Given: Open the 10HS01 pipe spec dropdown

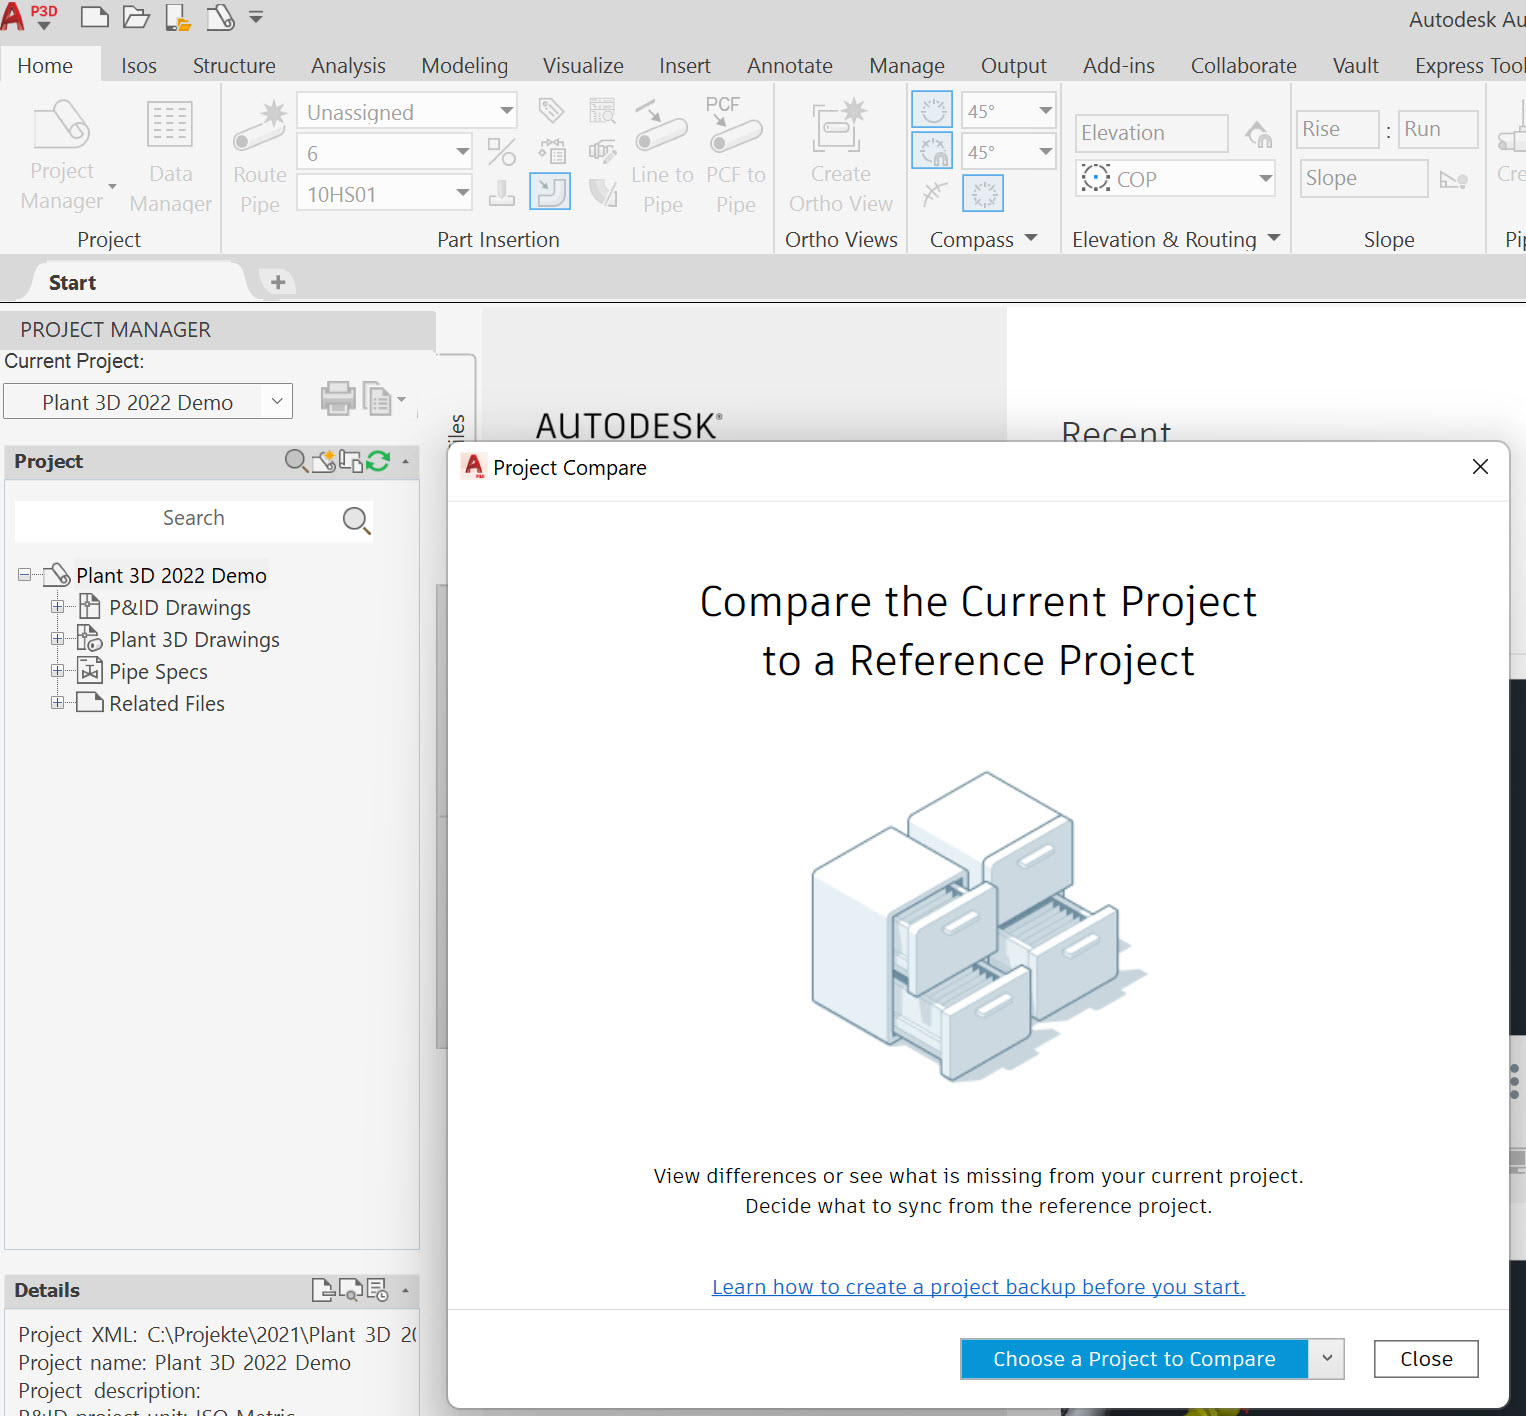Looking at the screenshot, I should coord(462,193).
